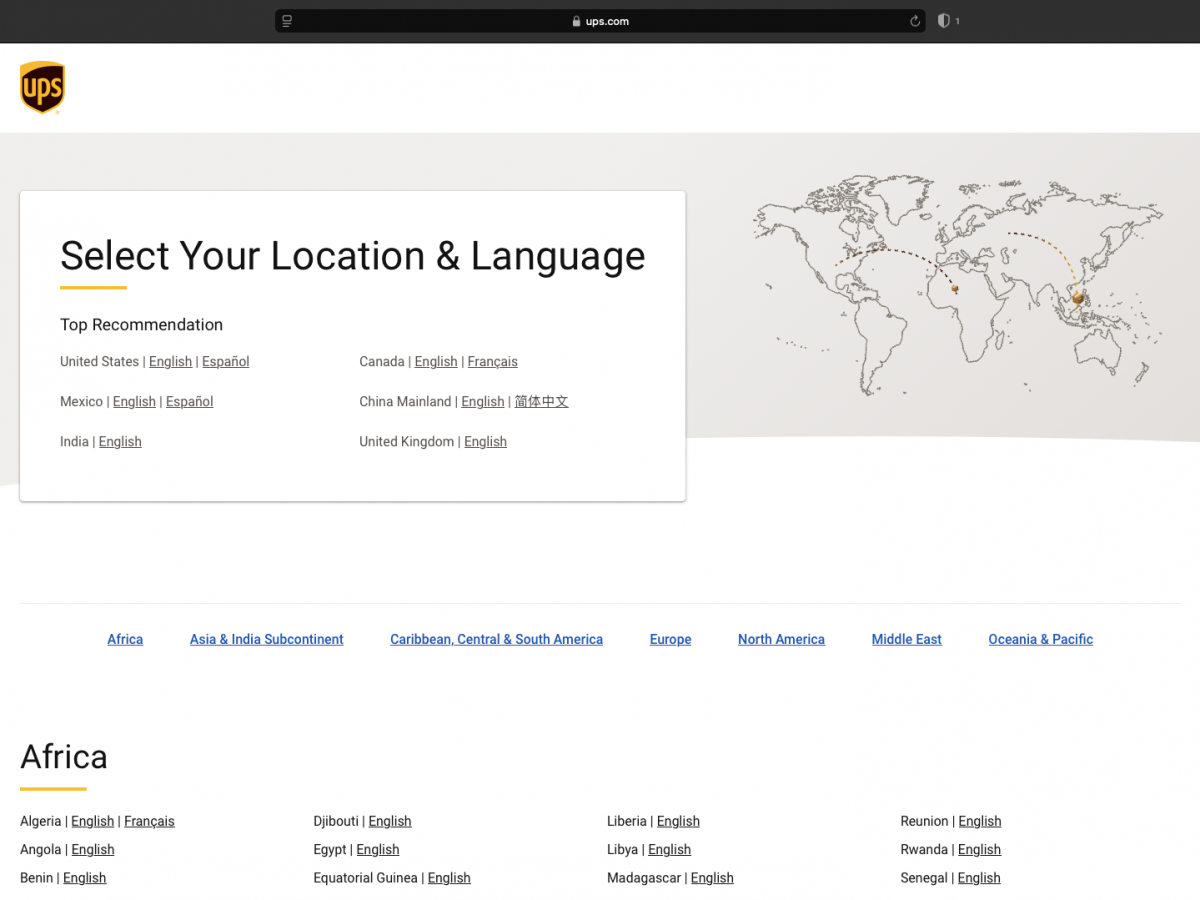The width and height of the screenshot is (1200, 900).
Task: Jump to the Africa region section
Action: (x=125, y=639)
